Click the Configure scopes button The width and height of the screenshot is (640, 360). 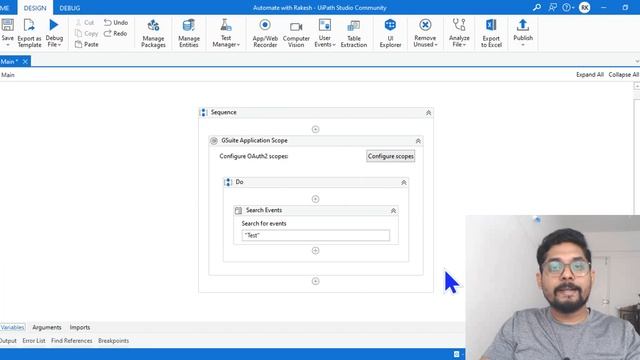(390, 156)
